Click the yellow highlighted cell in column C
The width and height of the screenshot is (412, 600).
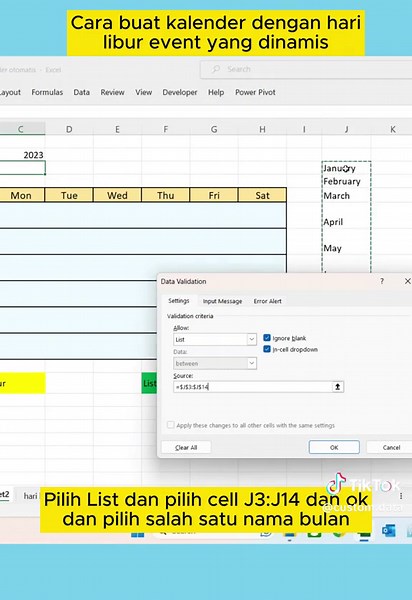[x=22, y=383]
